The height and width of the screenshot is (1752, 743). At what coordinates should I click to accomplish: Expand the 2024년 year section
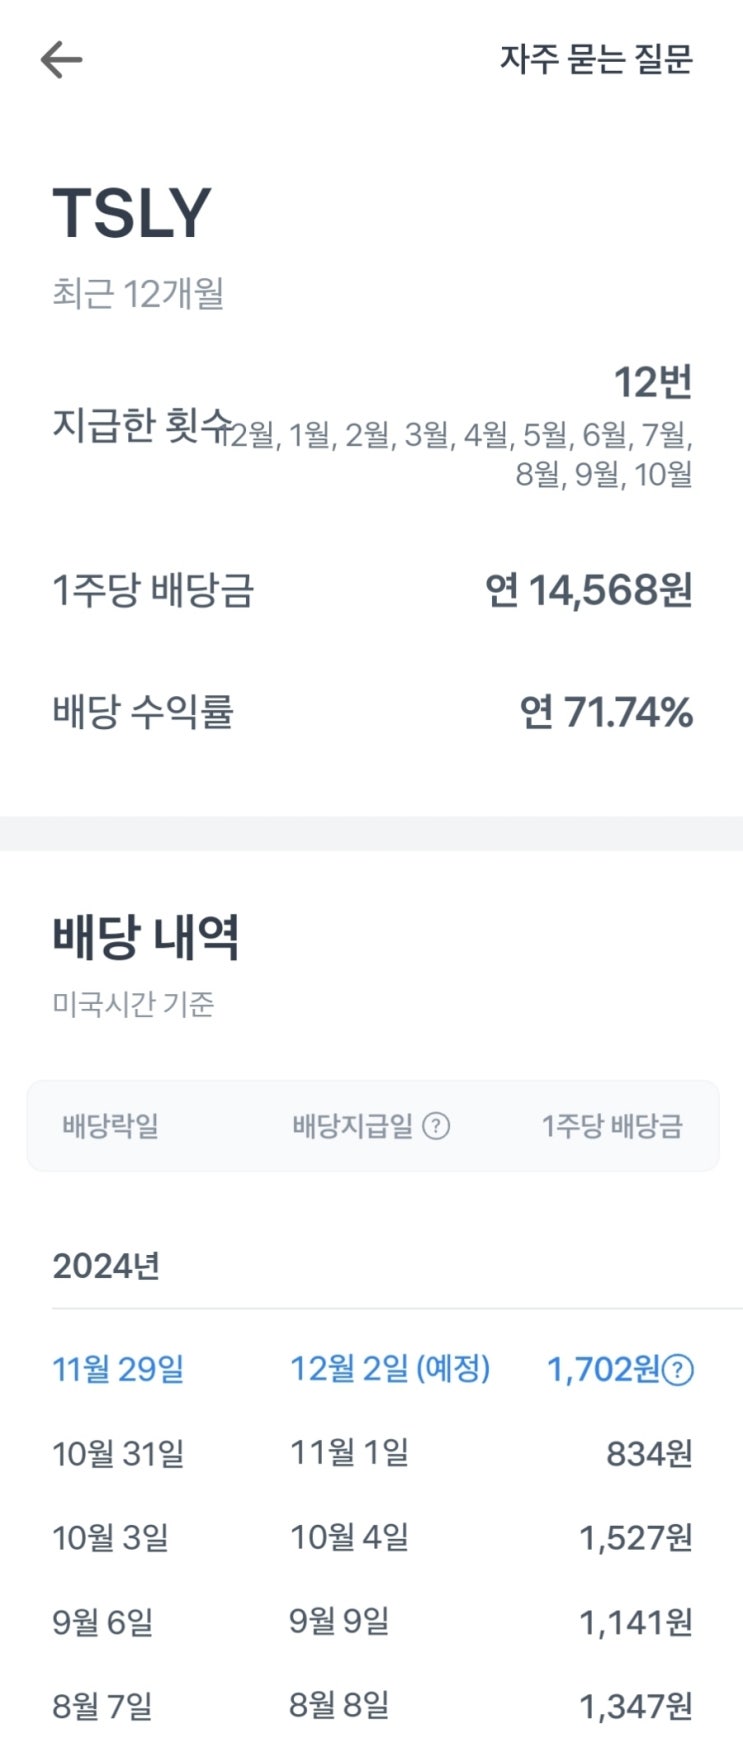click(105, 1265)
